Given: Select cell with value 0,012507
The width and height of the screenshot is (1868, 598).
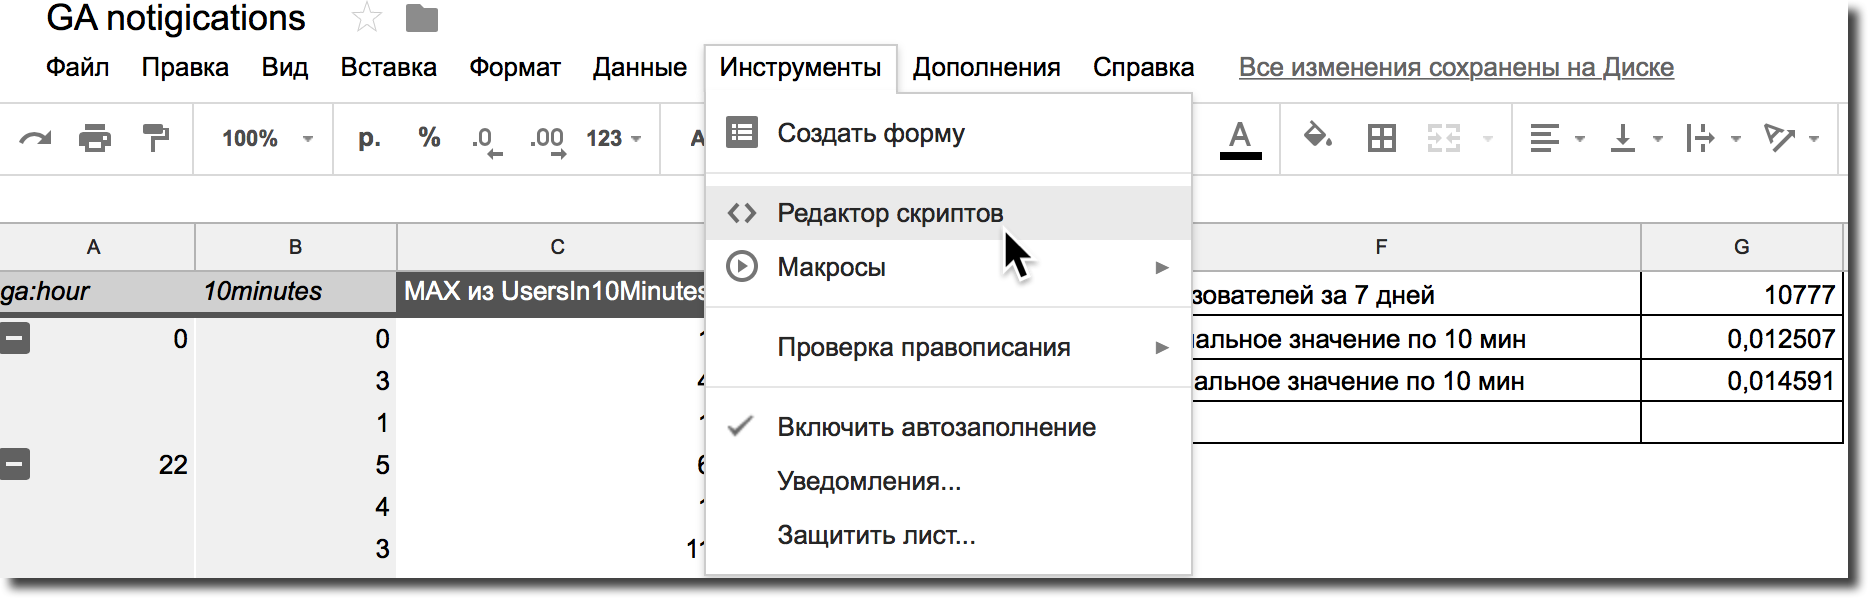Looking at the screenshot, I should tap(1742, 339).
